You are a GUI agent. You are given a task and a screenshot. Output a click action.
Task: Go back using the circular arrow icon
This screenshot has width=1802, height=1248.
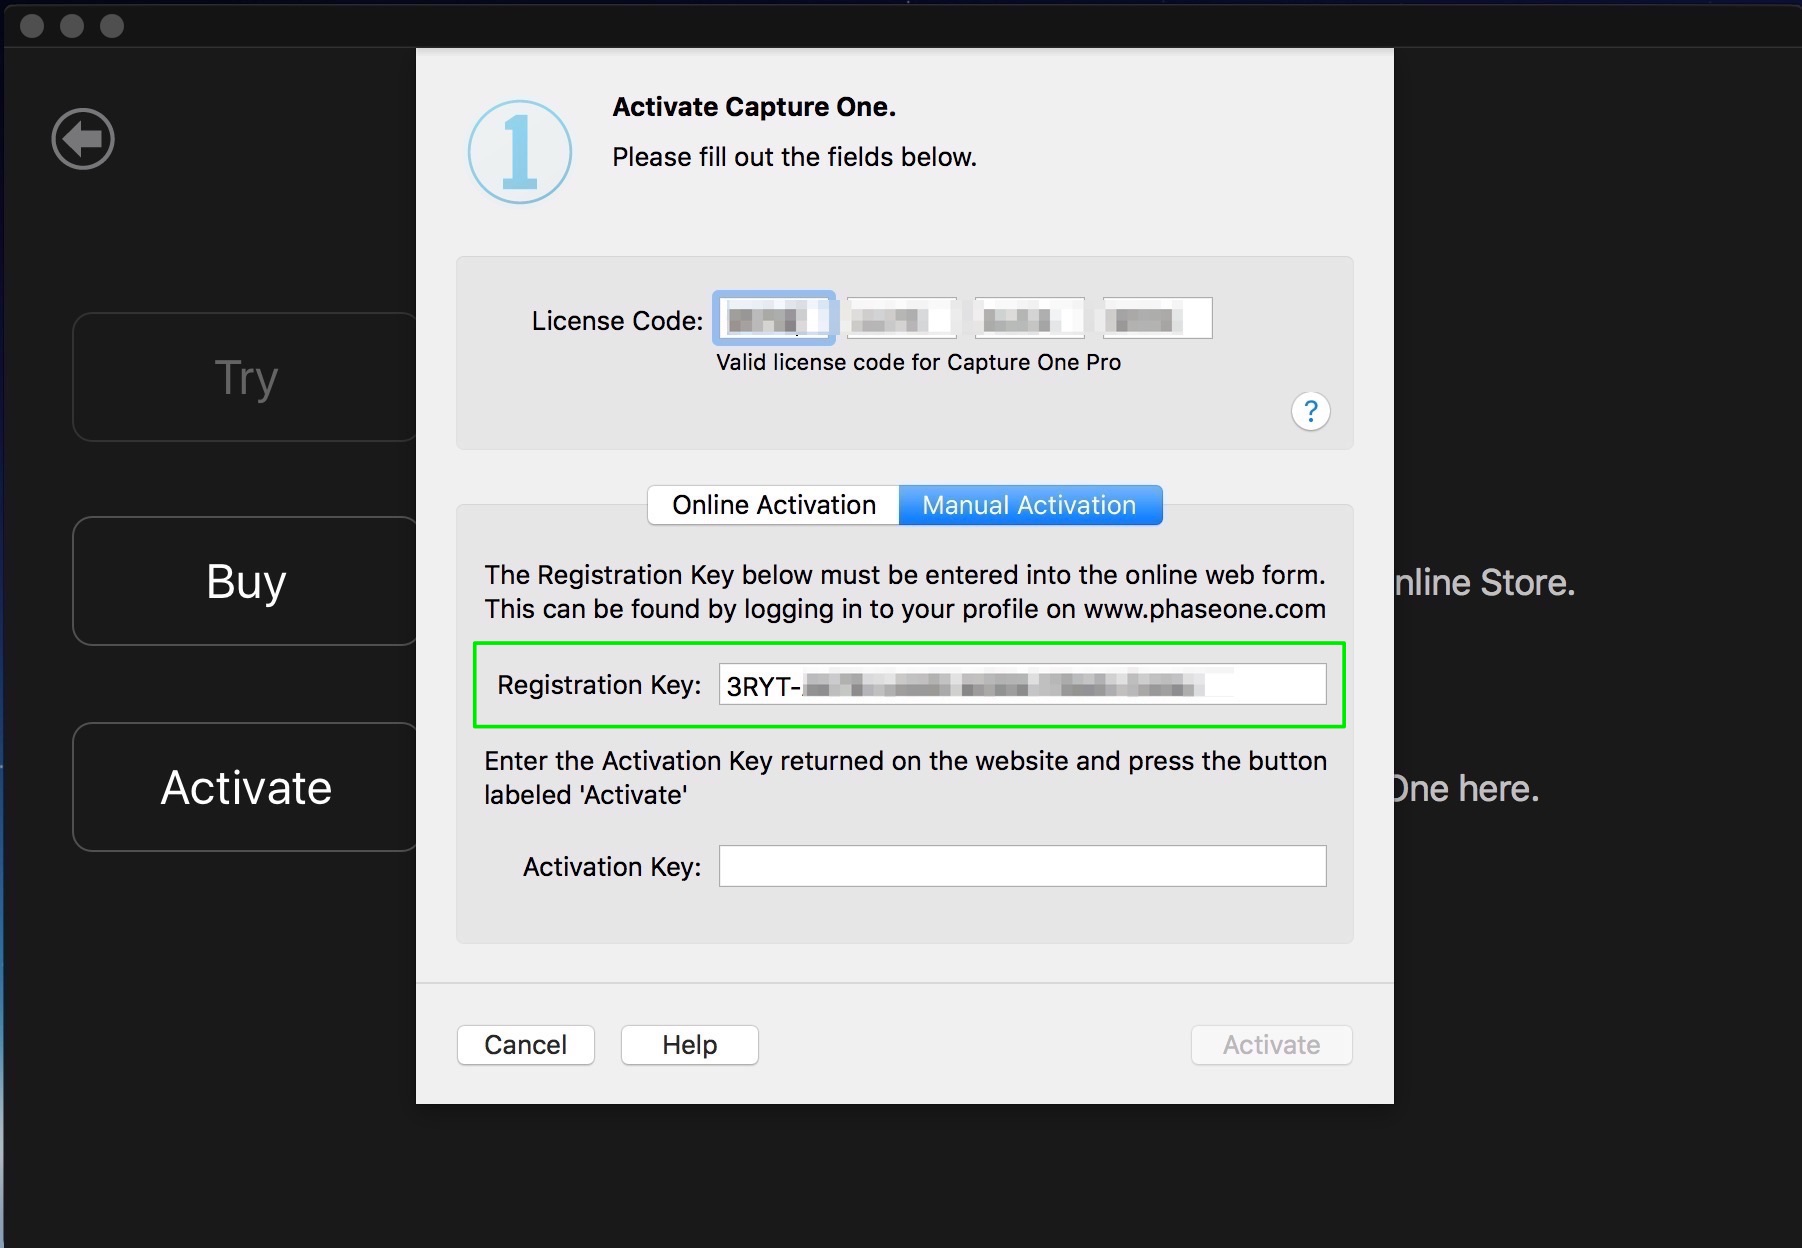coord(83,139)
